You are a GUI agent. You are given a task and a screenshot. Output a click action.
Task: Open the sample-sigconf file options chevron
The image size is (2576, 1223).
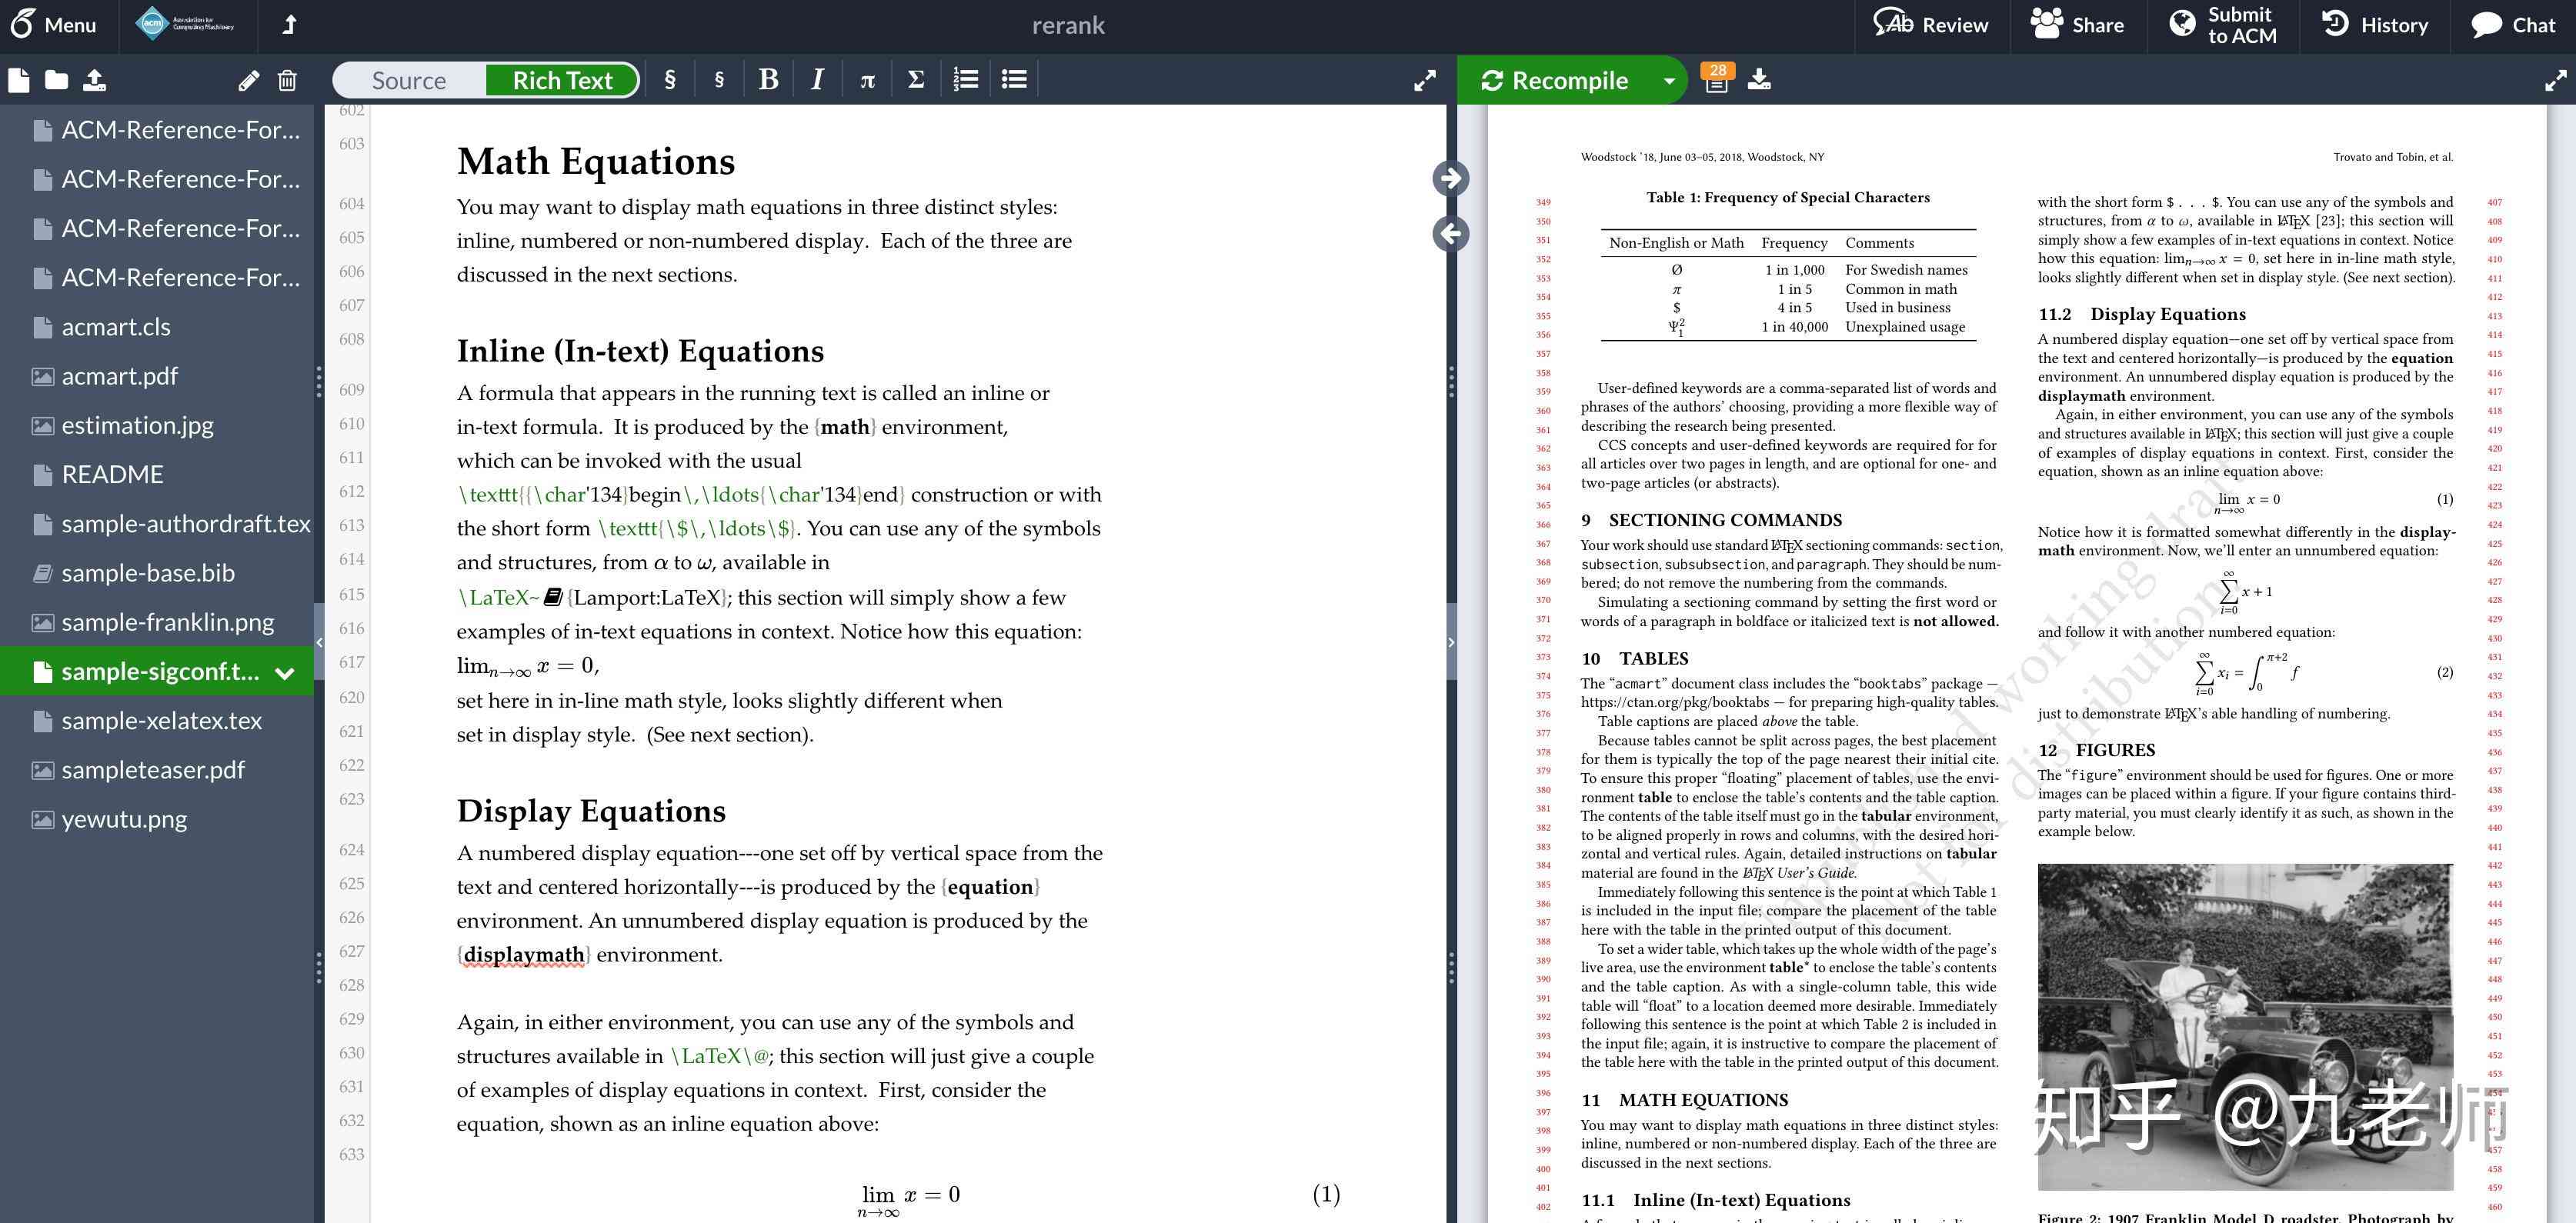tap(285, 673)
